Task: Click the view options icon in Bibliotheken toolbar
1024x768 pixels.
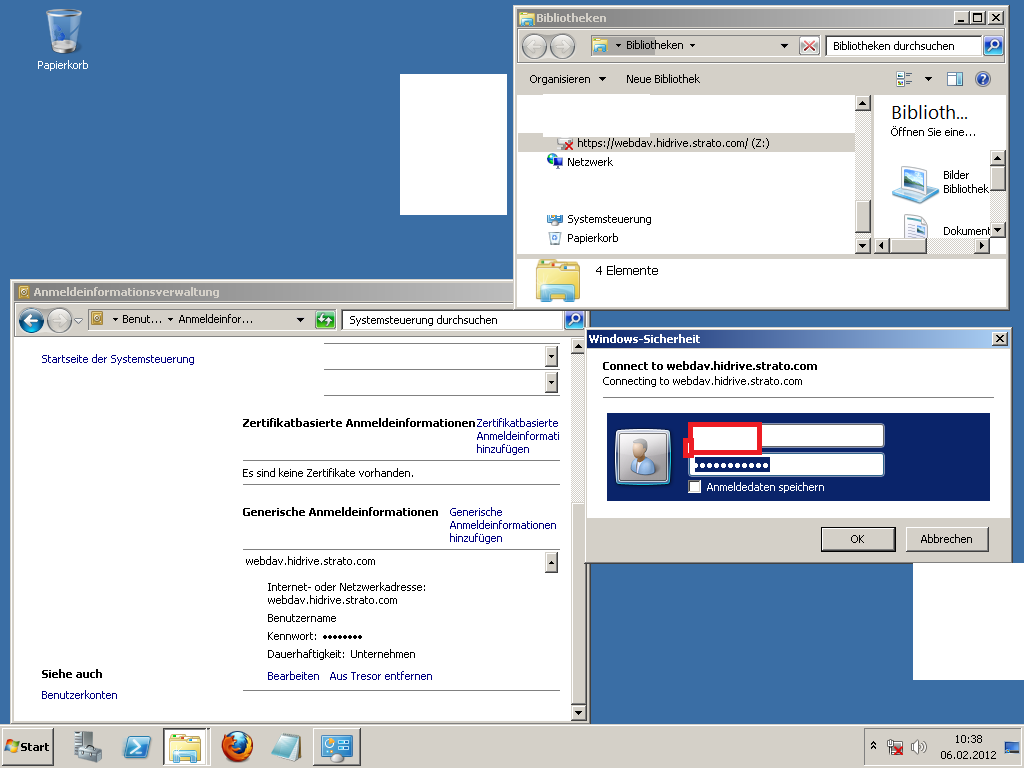Action: pyautogui.click(x=904, y=79)
